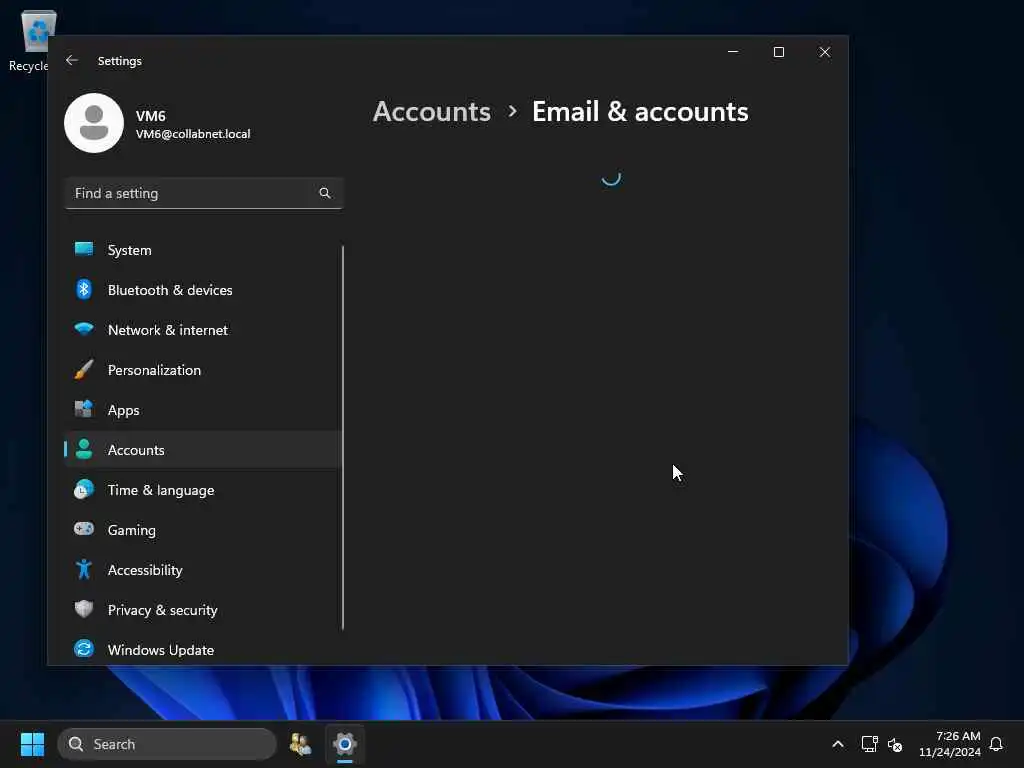Close the Settings window

click(825, 52)
